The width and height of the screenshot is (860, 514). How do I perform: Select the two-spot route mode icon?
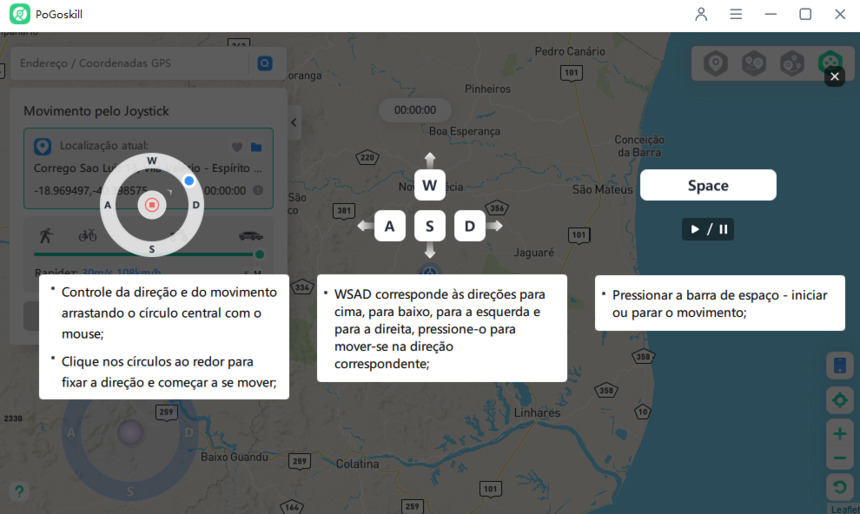point(753,64)
